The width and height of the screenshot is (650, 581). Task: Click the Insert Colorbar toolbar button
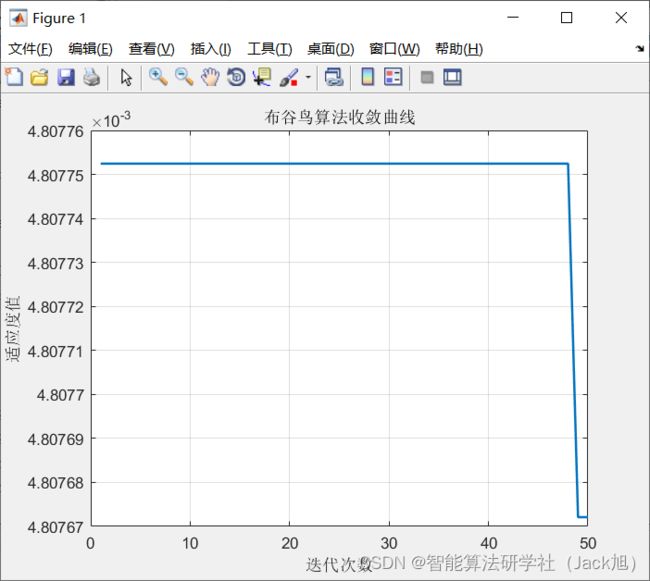pyautogui.click(x=367, y=77)
